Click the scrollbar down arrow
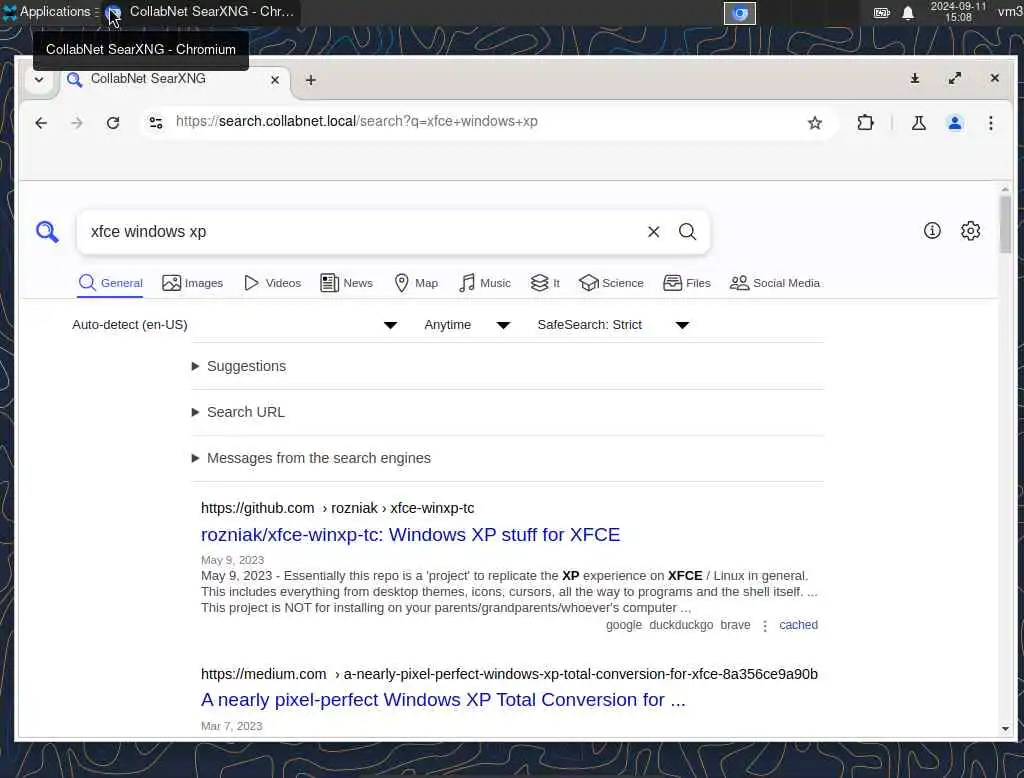Viewport: 1024px width, 778px height. pos(1005,728)
